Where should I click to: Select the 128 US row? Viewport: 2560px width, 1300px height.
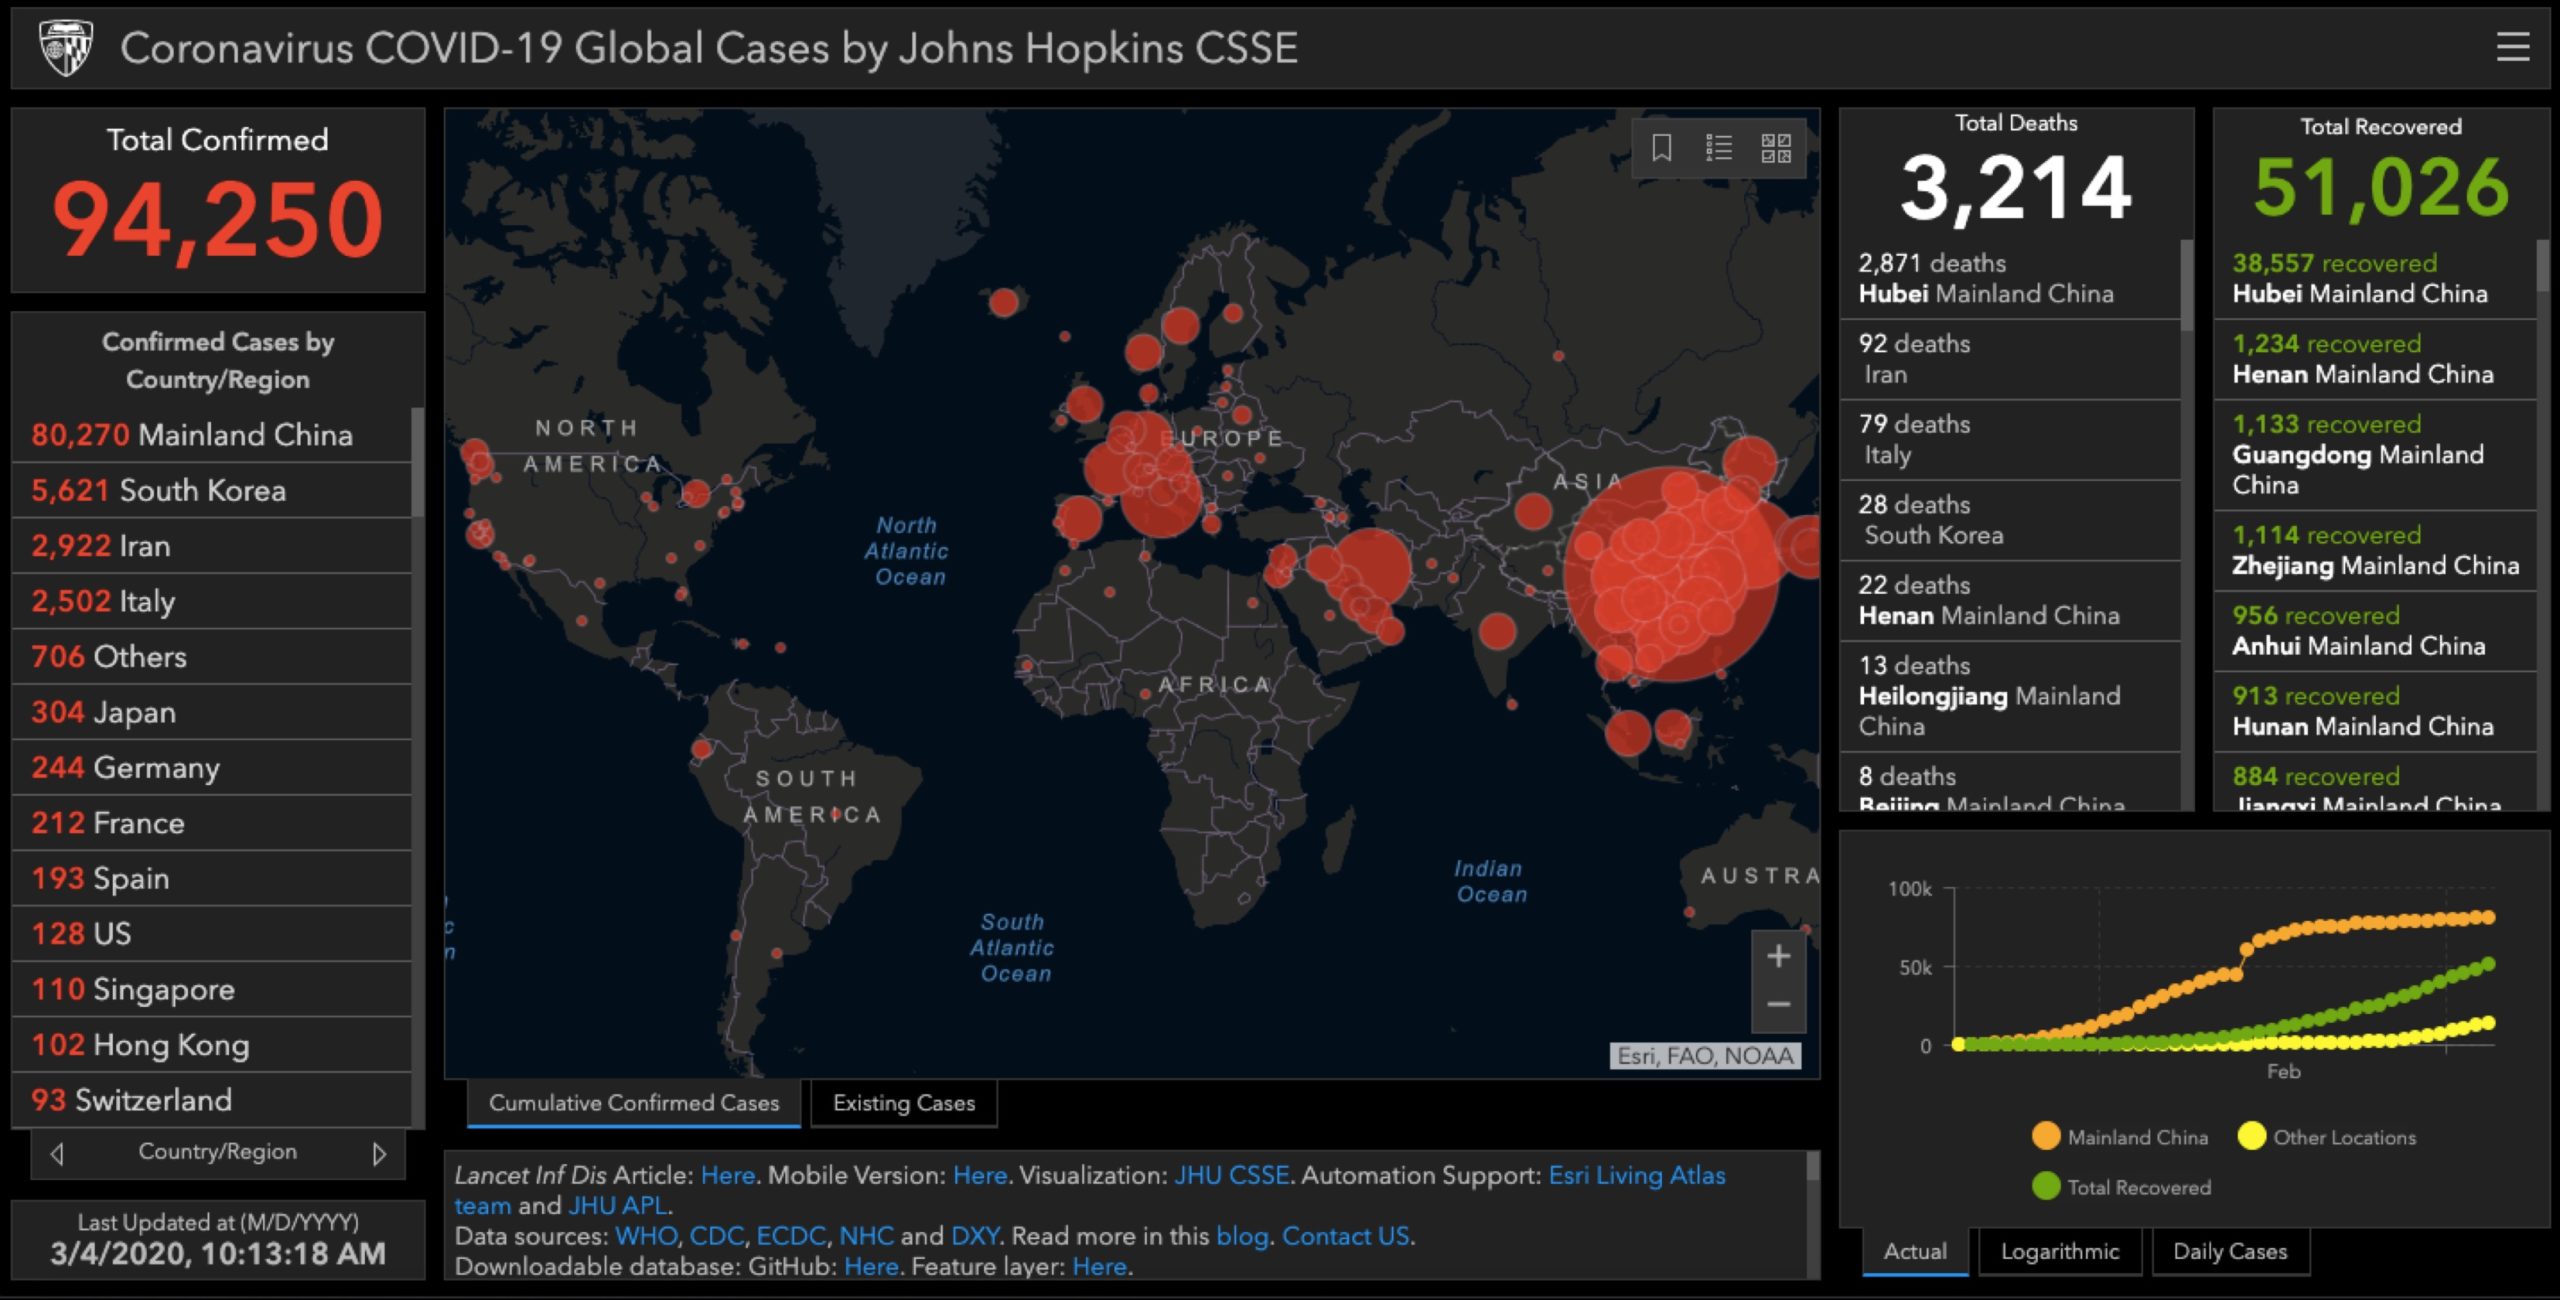(211, 934)
